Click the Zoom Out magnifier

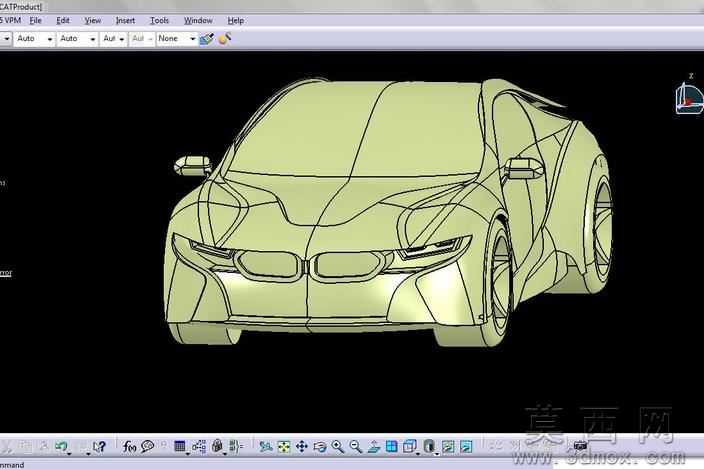click(356, 447)
